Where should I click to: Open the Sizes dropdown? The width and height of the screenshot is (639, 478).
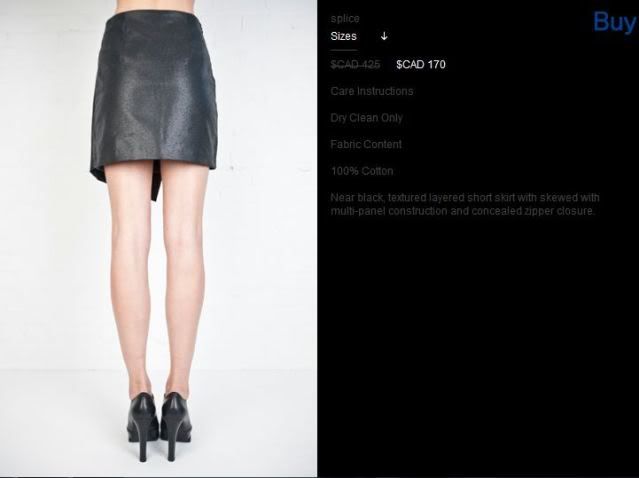coord(359,36)
